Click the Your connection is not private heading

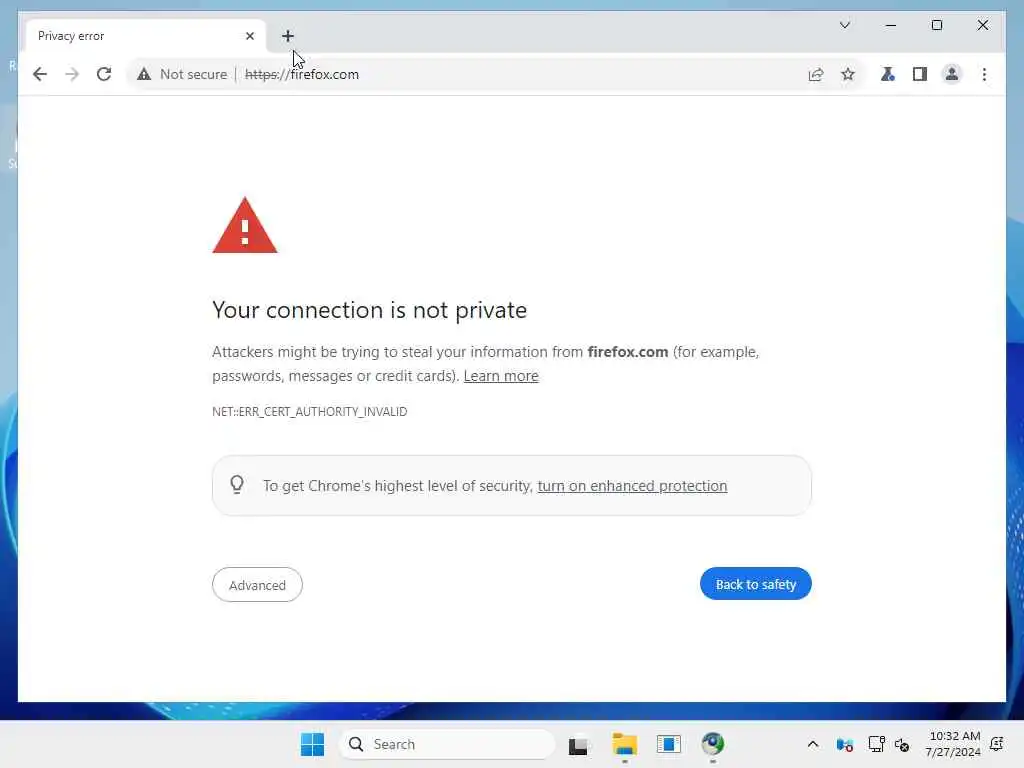click(370, 310)
